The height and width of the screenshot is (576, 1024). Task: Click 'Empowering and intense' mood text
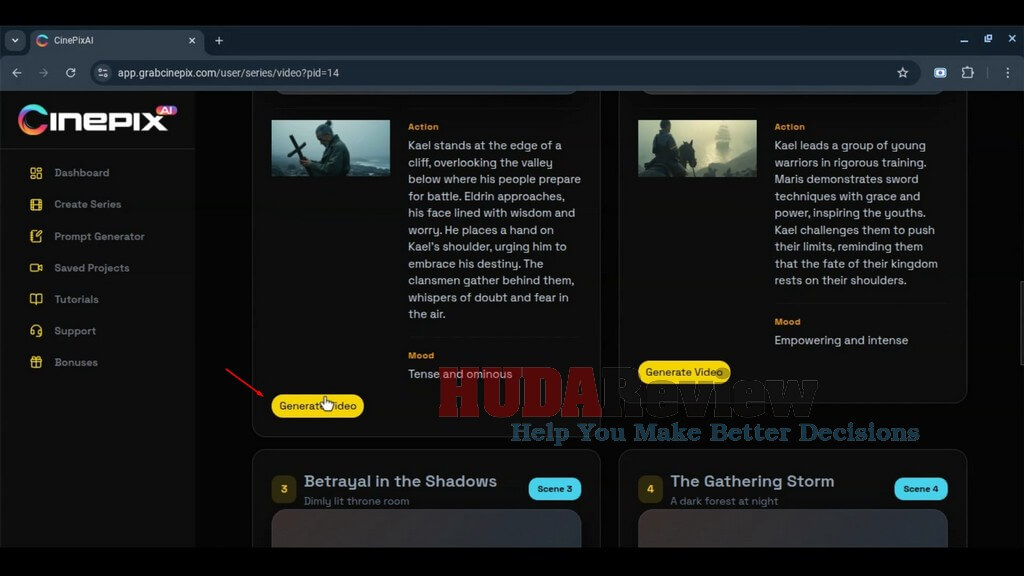pyautogui.click(x=841, y=340)
